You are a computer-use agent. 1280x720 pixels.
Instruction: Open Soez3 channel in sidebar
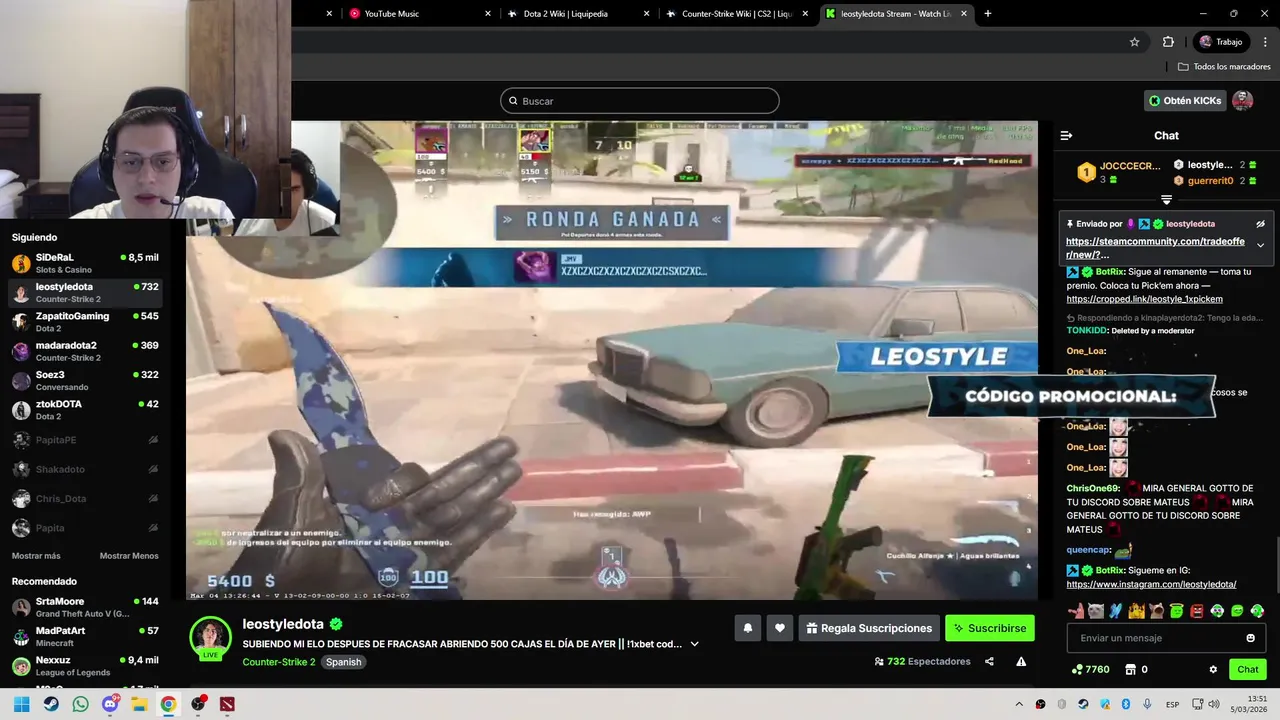tap(85, 380)
